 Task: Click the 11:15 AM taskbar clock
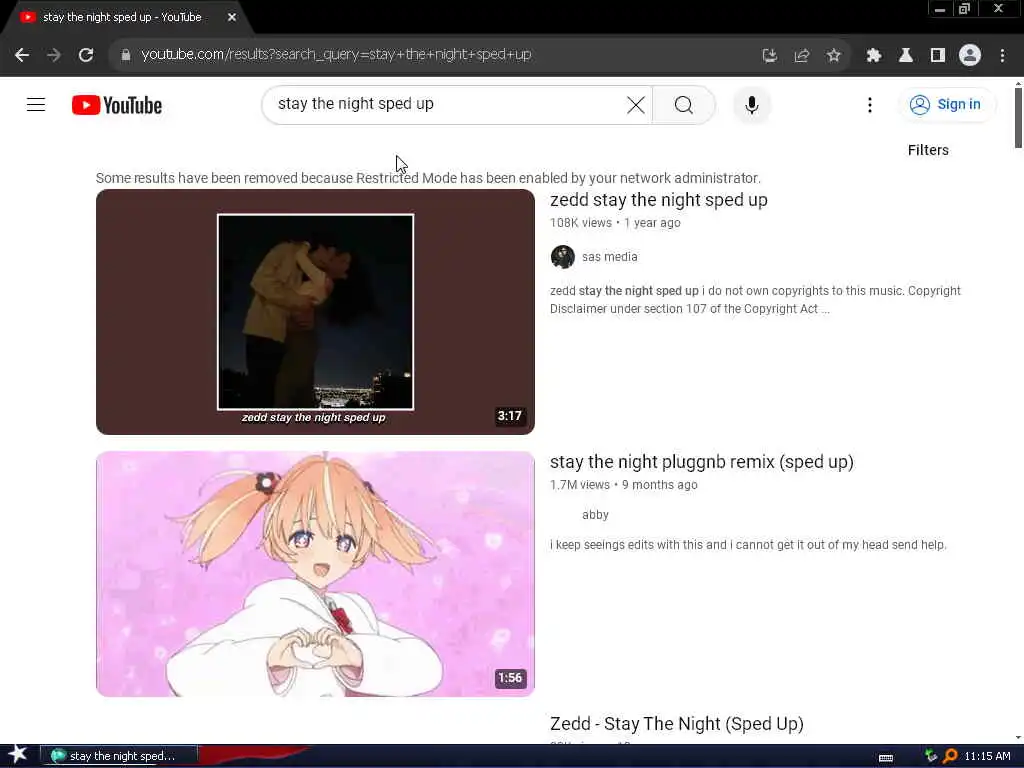click(x=987, y=756)
